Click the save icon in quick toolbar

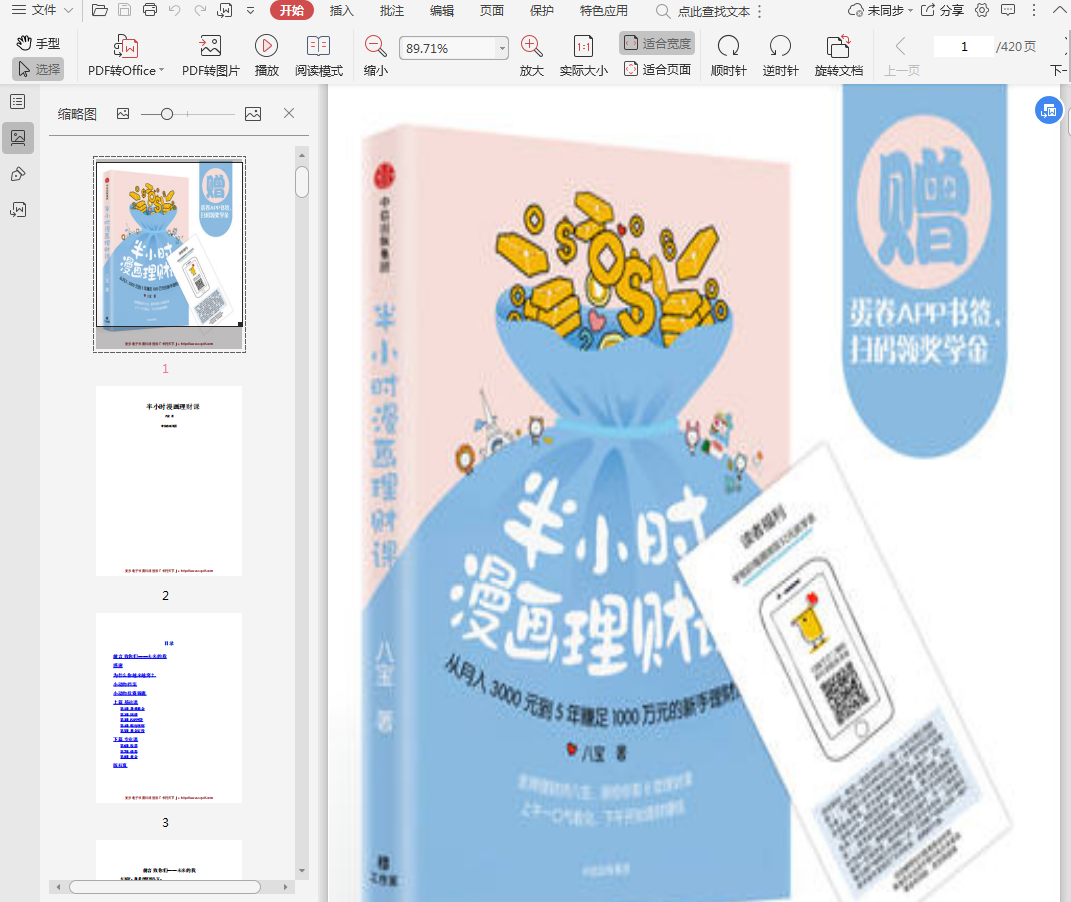coord(124,10)
